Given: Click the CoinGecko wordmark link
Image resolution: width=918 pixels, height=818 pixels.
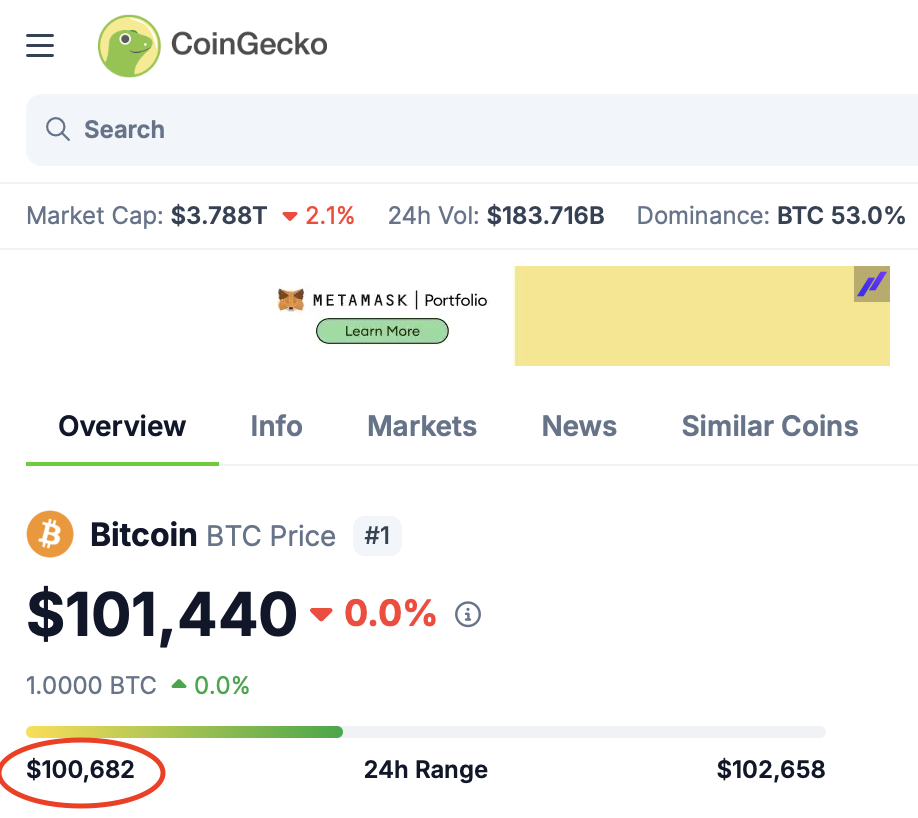Looking at the screenshot, I should coord(249,44).
